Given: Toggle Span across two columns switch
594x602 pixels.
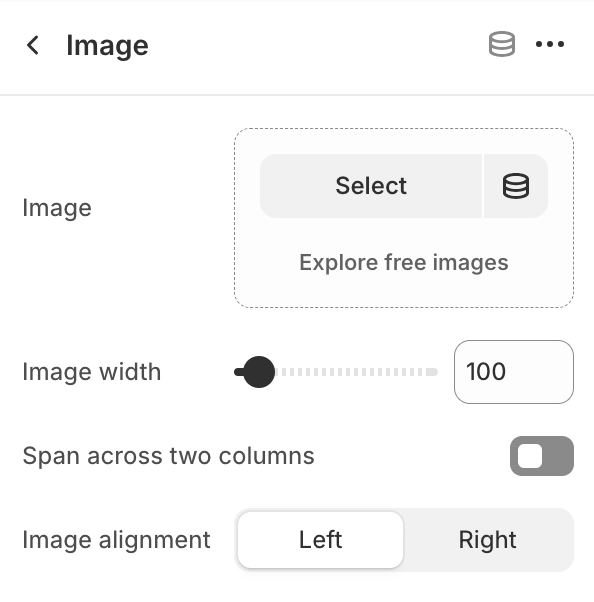Looking at the screenshot, I should (542, 456).
